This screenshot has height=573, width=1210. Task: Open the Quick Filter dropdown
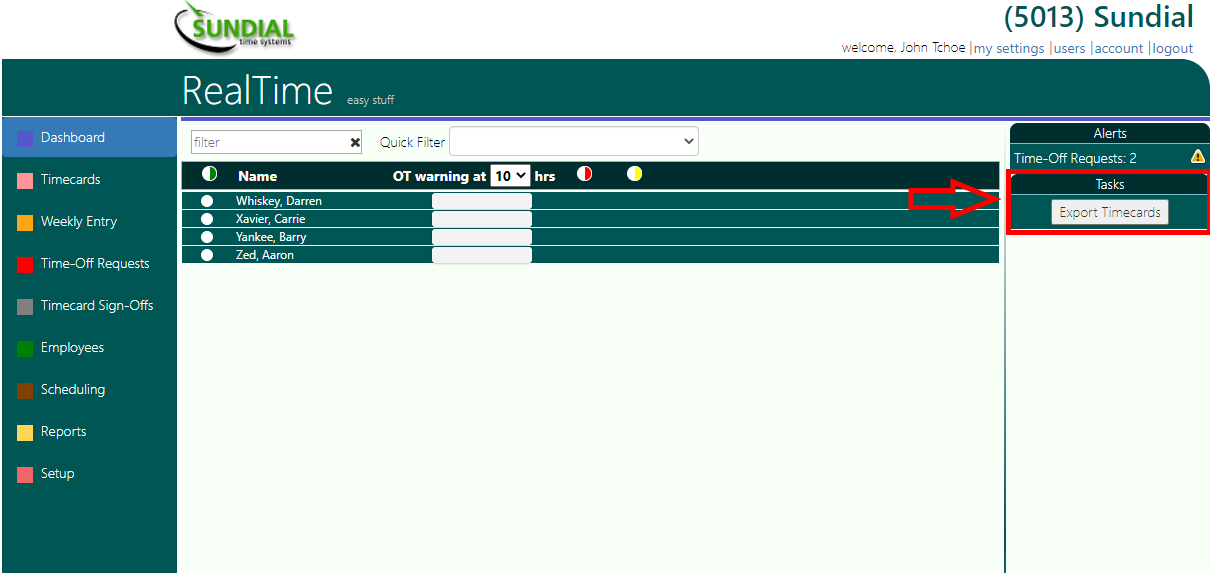[574, 142]
